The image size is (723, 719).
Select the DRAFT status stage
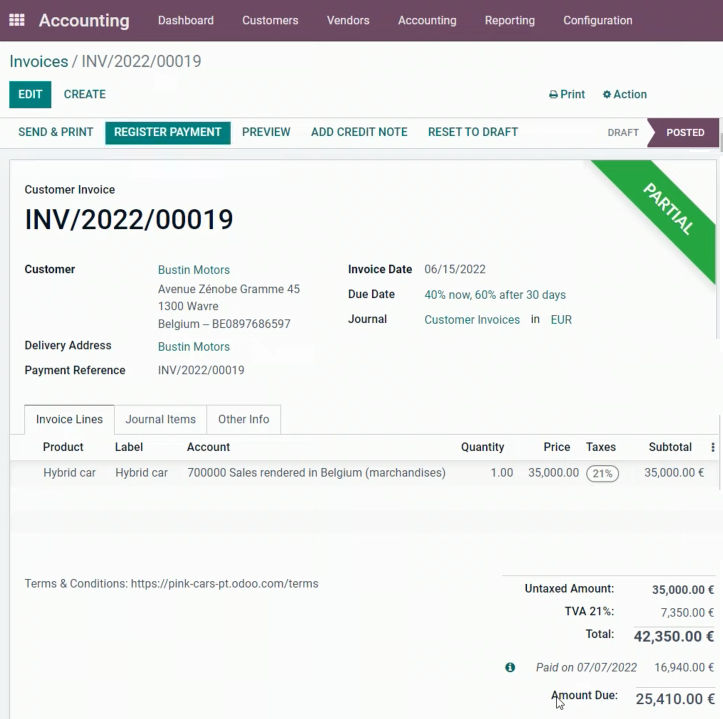point(623,133)
